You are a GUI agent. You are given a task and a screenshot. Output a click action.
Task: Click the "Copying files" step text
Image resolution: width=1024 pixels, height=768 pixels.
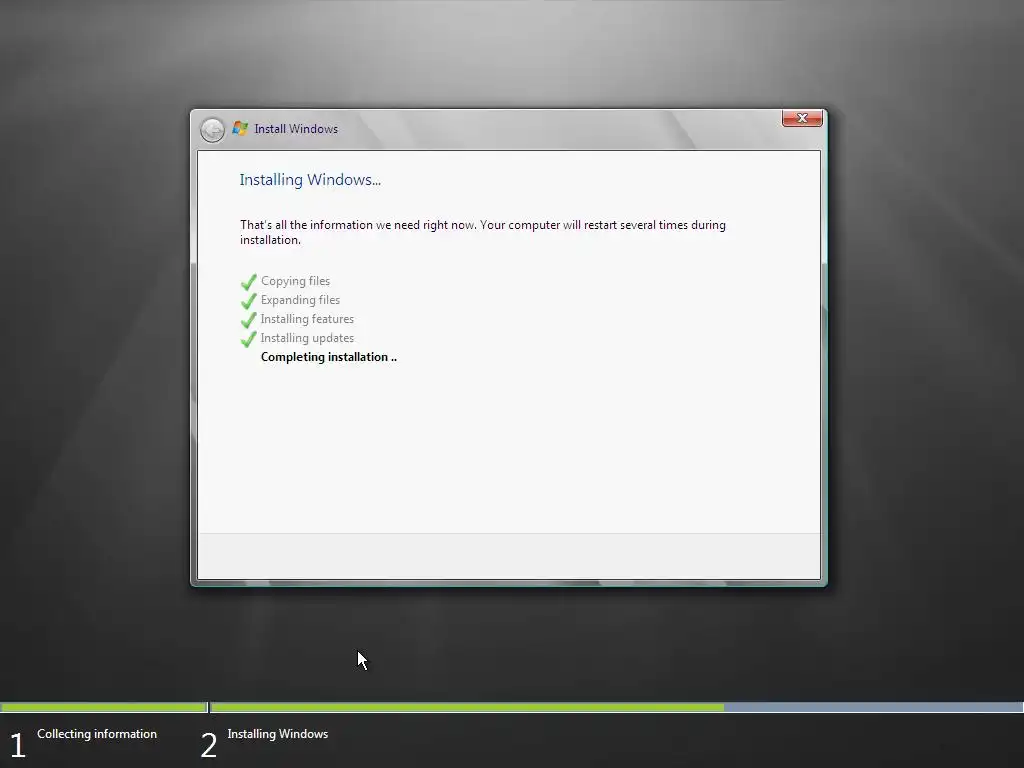(x=295, y=281)
